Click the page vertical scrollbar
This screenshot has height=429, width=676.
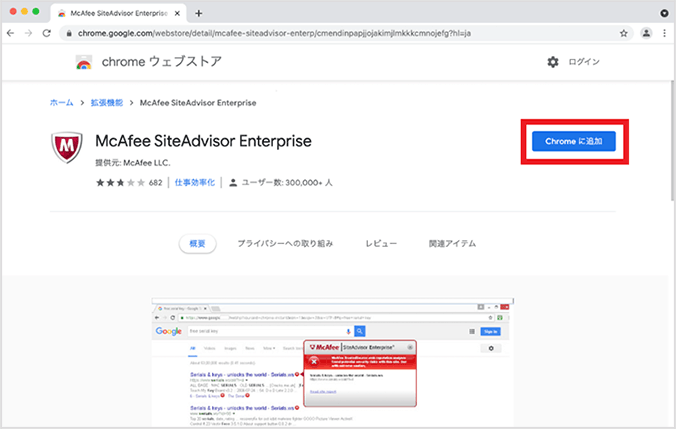tap(673, 141)
